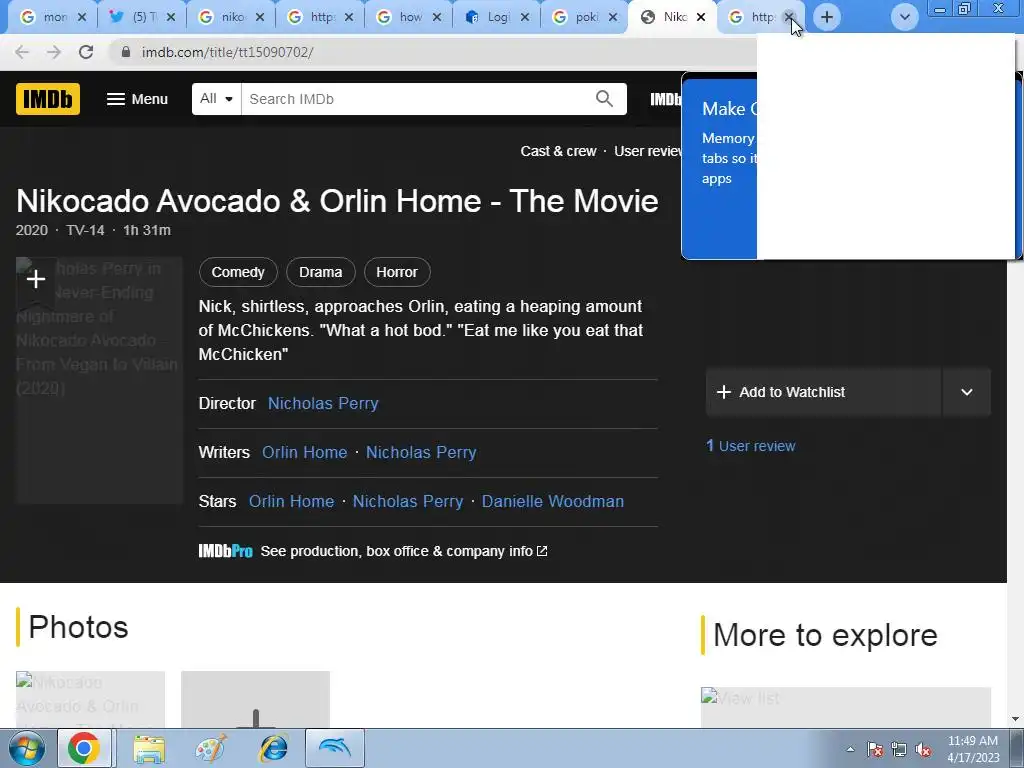Expand the Watchlist options chevron
The height and width of the screenshot is (768, 1024).
(967, 392)
